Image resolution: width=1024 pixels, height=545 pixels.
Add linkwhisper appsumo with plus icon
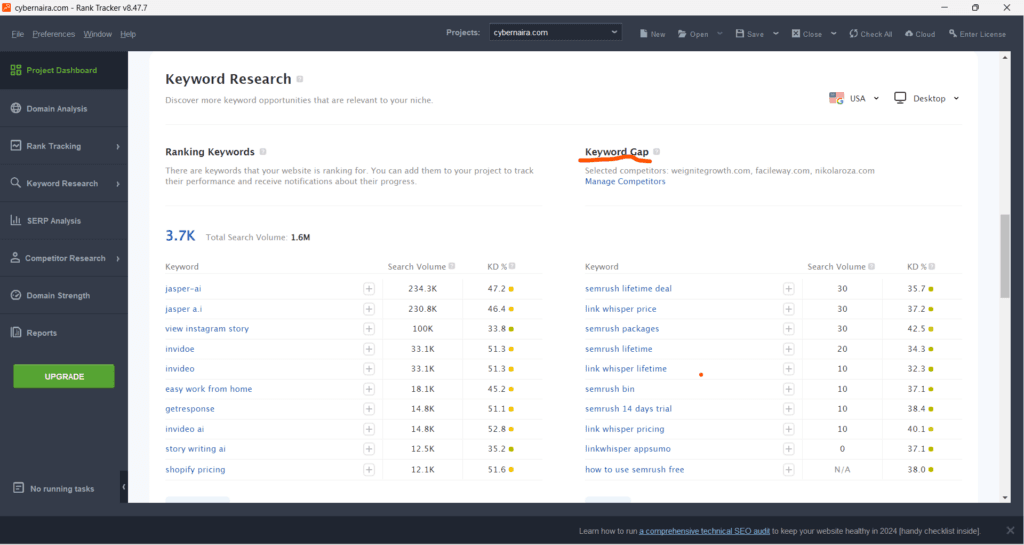click(788, 449)
